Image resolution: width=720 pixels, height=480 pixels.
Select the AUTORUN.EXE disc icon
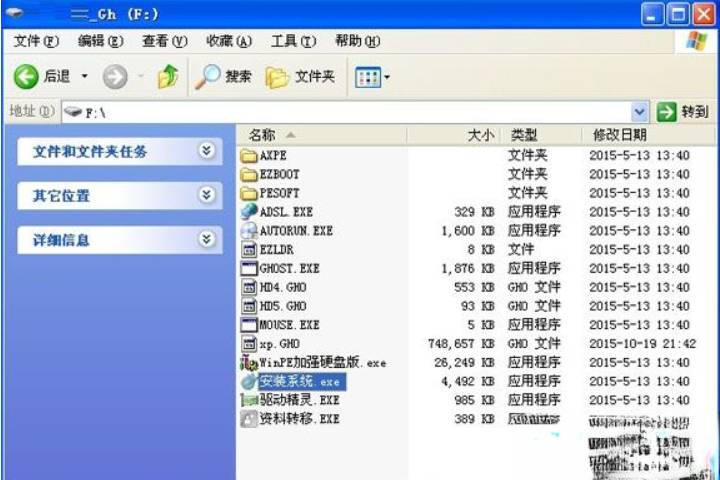[249, 231]
